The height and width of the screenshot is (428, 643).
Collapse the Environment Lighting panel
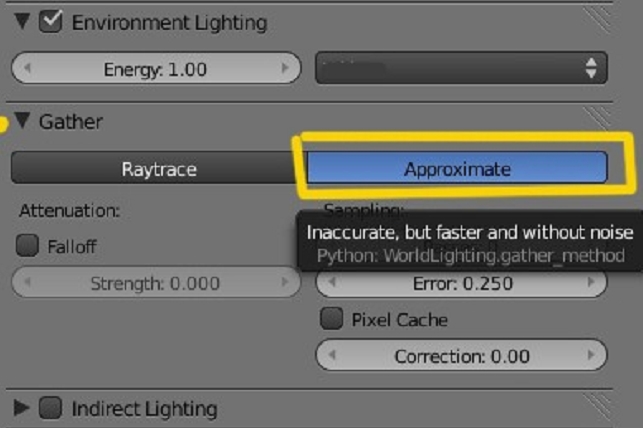(22, 21)
